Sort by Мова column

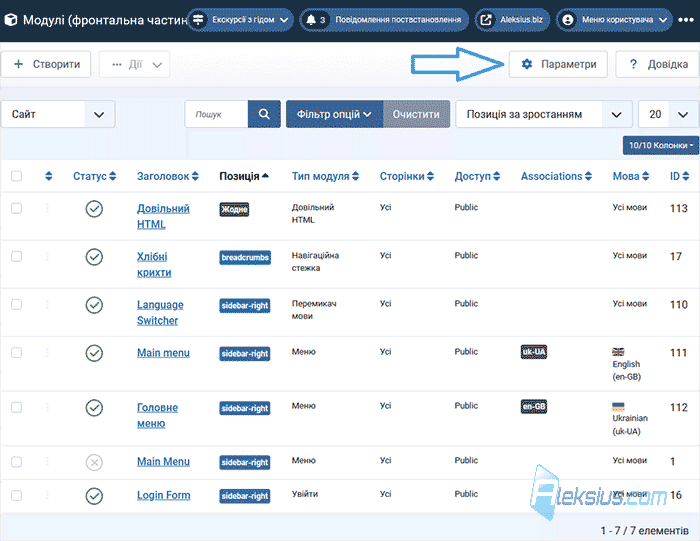(630, 176)
